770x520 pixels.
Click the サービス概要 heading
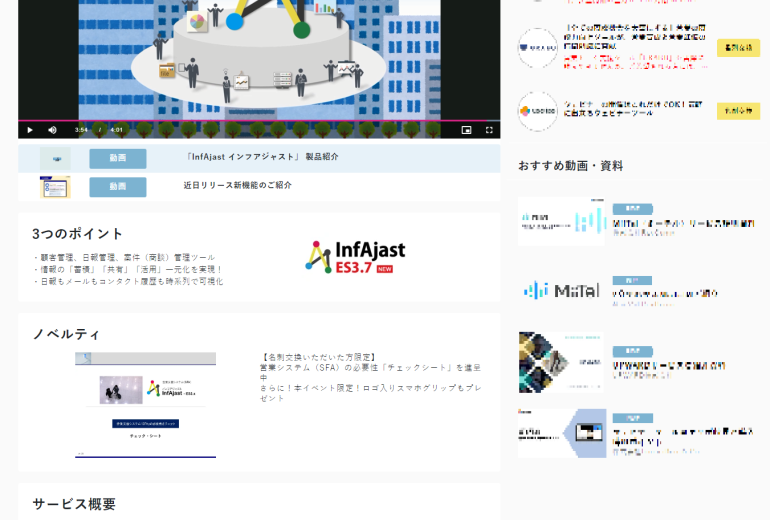74,504
